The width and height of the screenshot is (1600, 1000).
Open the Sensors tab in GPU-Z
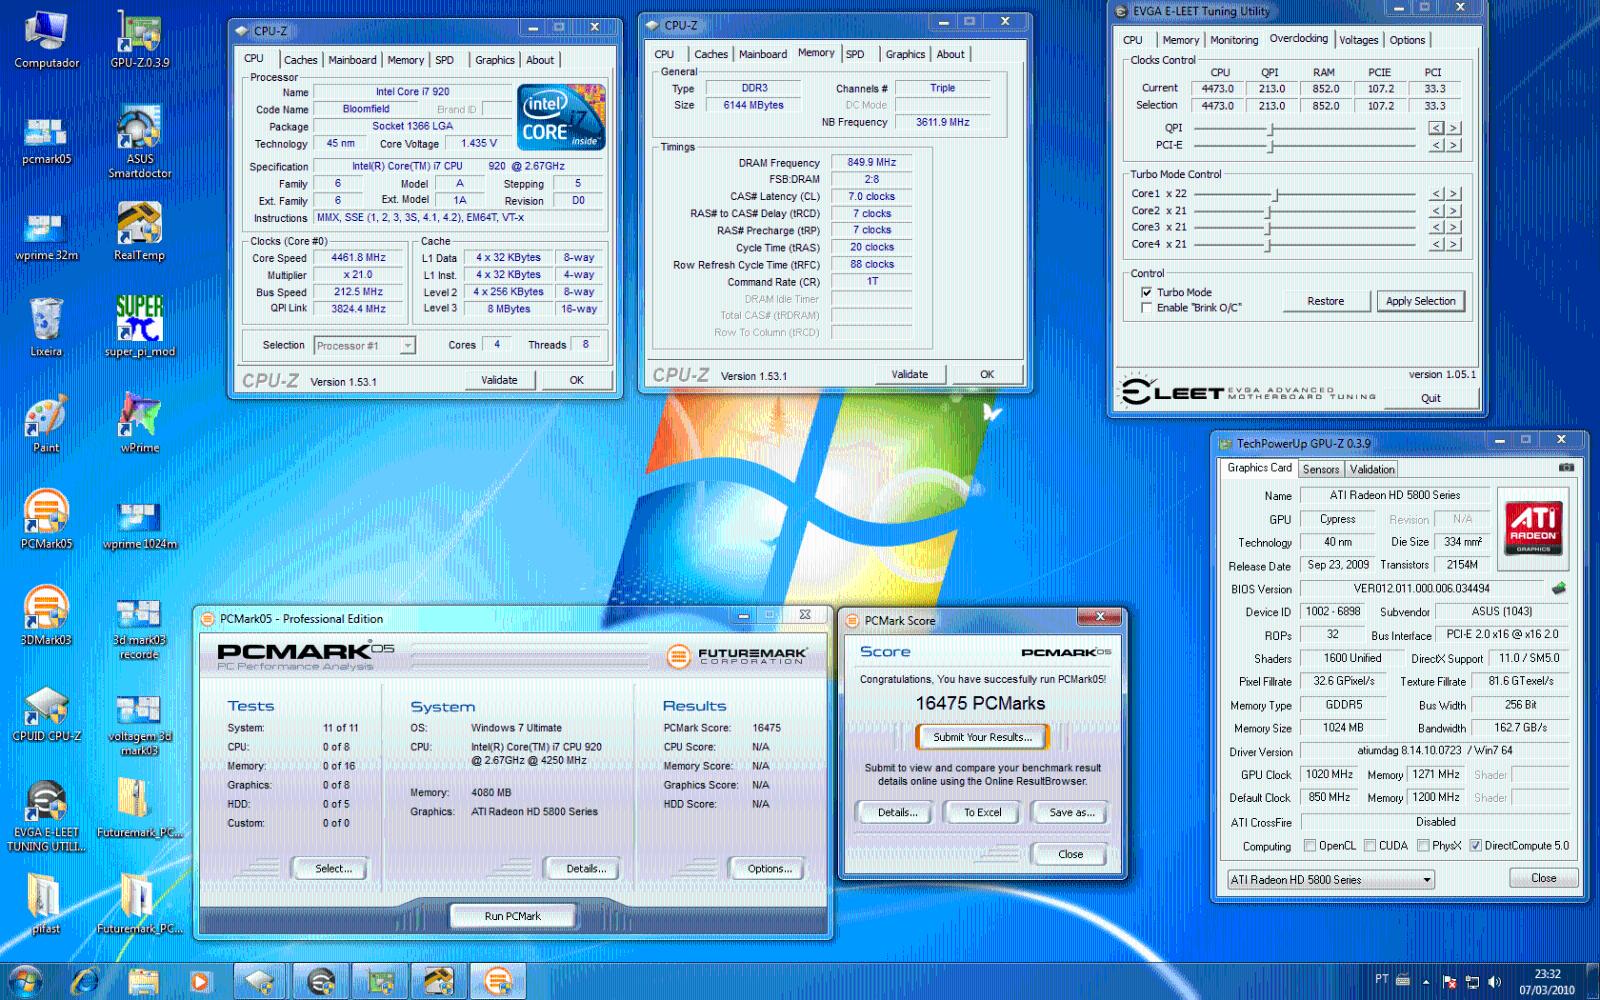pyautogui.click(x=1320, y=469)
